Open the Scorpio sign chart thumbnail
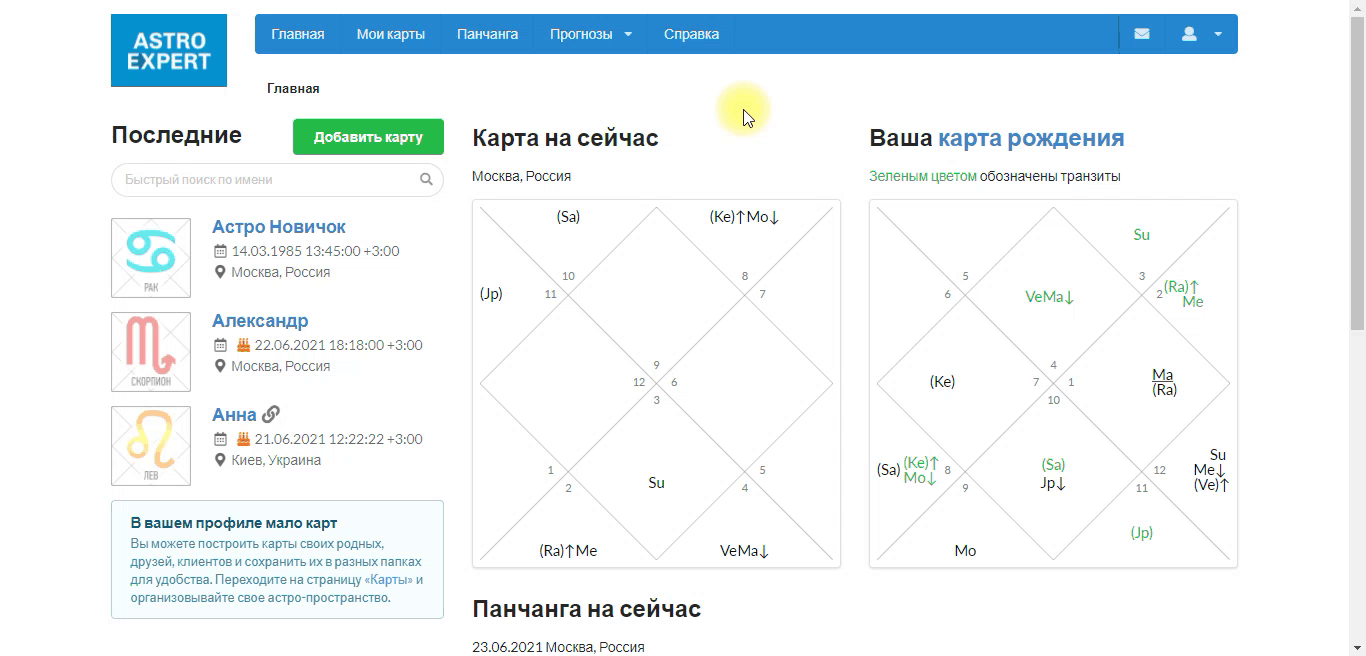The height and width of the screenshot is (656, 1366). pos(151,352)
